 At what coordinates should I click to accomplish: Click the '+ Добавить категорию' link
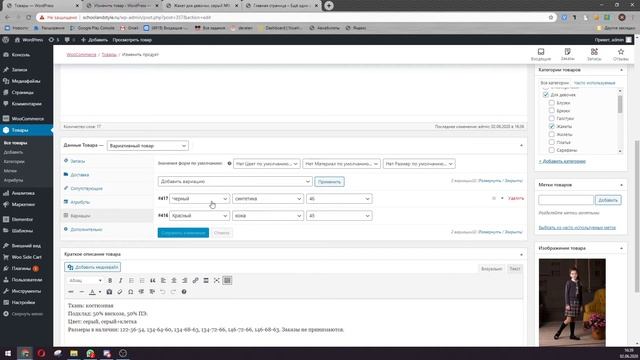(x=562, y=161)
